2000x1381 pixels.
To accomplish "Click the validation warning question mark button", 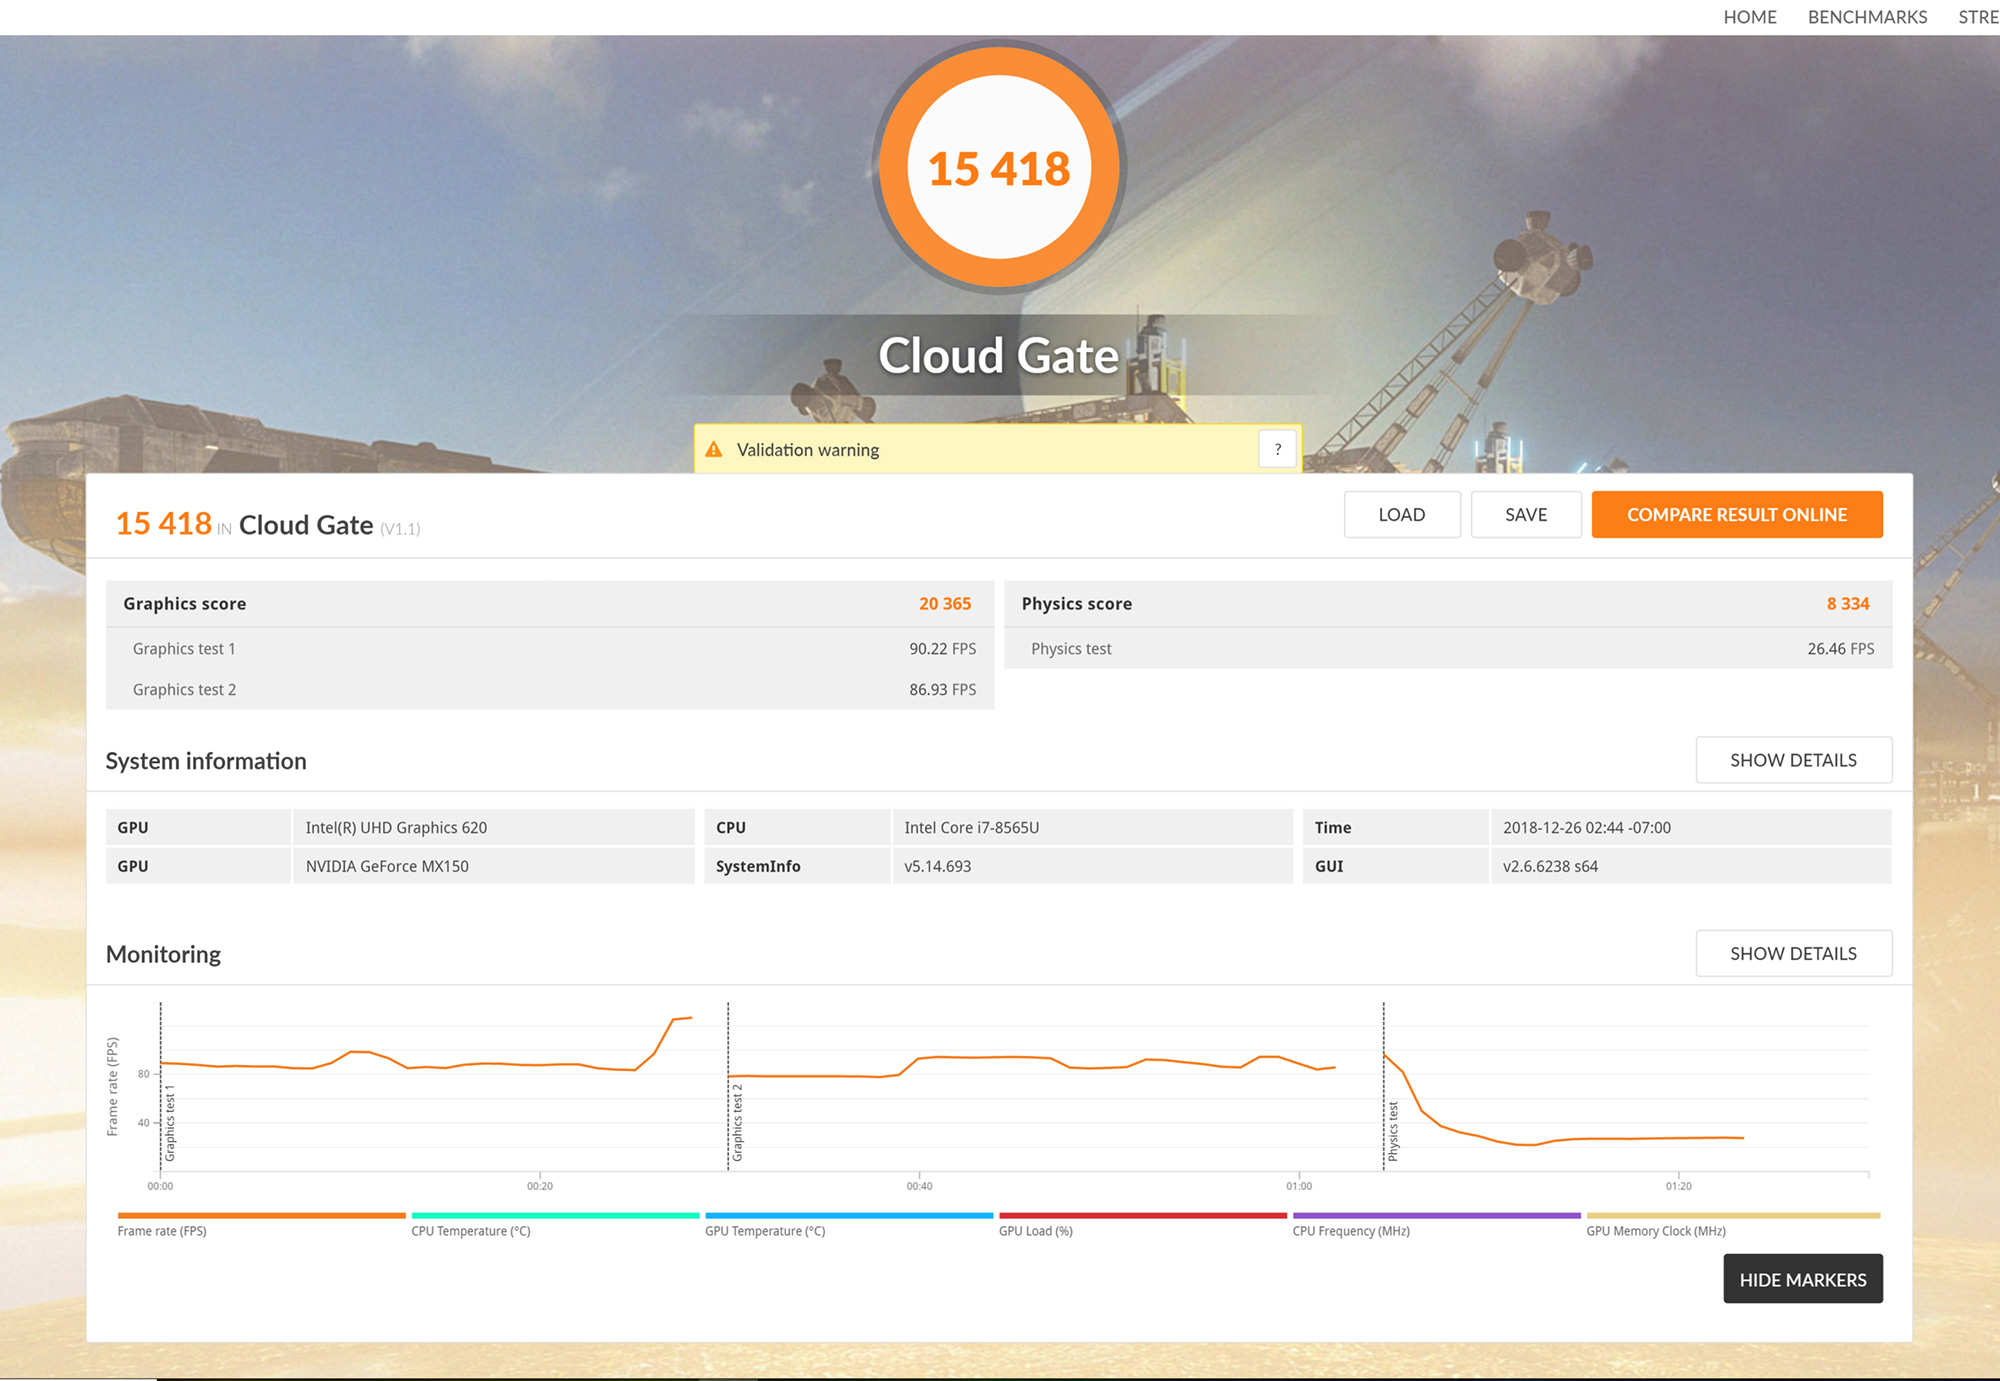I will [1277, 449].
